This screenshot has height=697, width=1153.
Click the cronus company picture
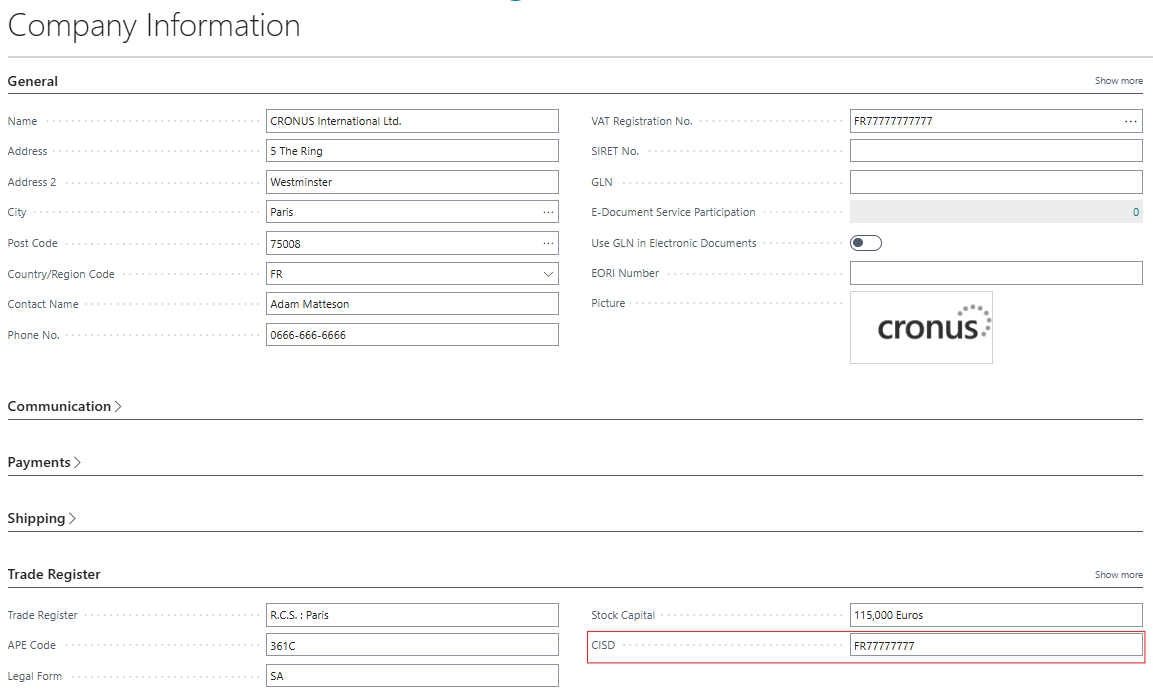921,327
